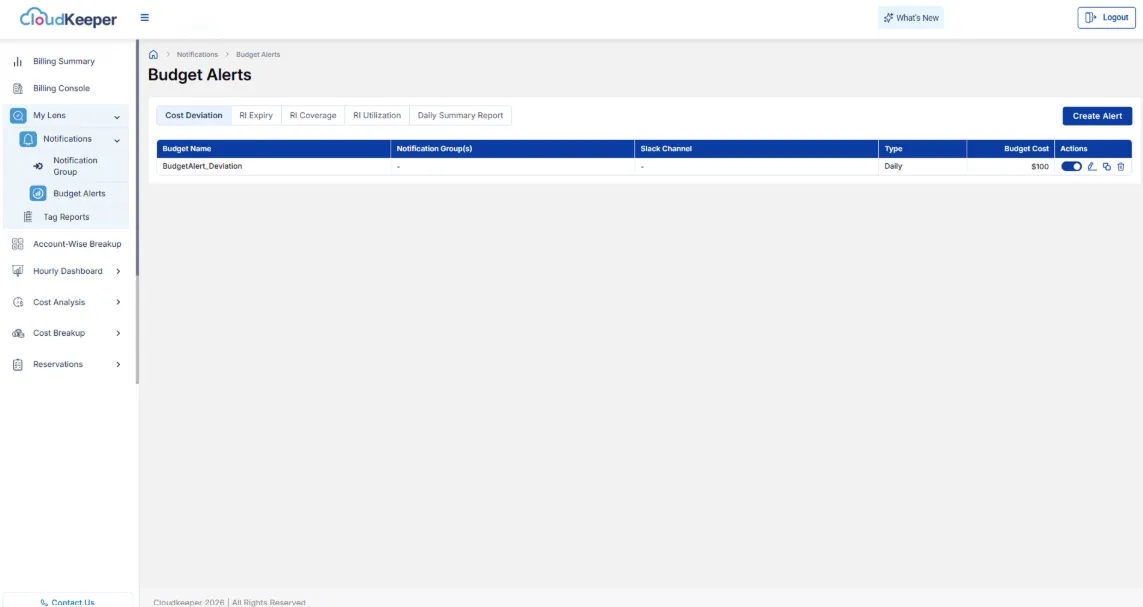Duplicate BudgetAlert_Deviation using the copy icon
Image resolution: width=1143 pixels, height=607 pixels.
click(x=1106, y=166)
